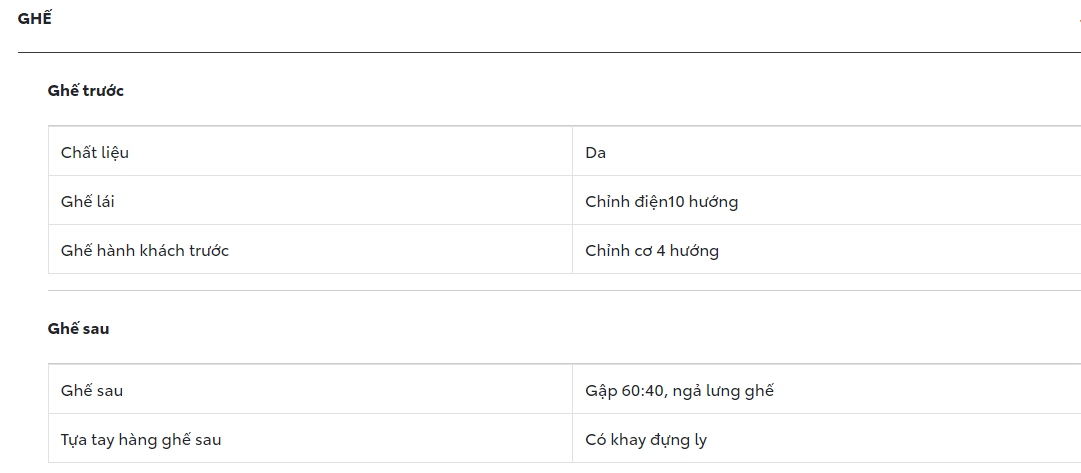Click the 4 hướng text in passenger seat value

click(x=687, y=251)
